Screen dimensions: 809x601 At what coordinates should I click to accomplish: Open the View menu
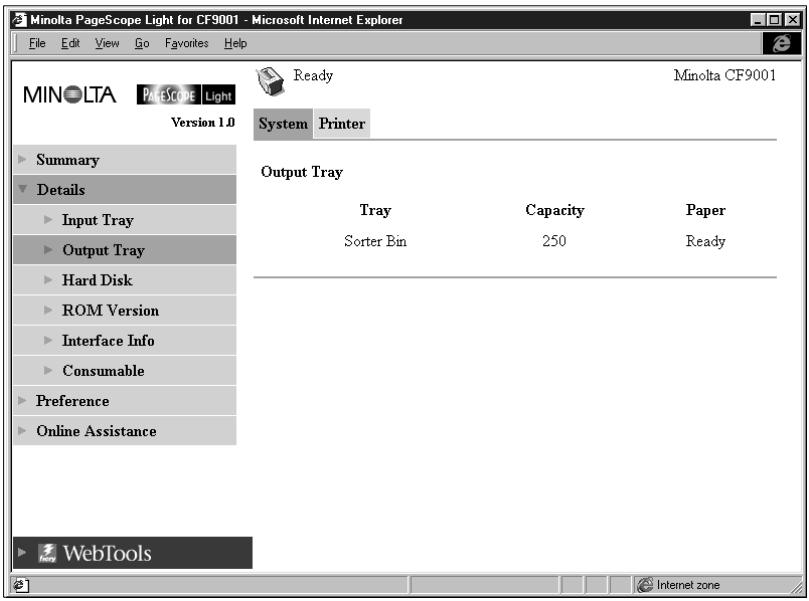coord(107,43)
